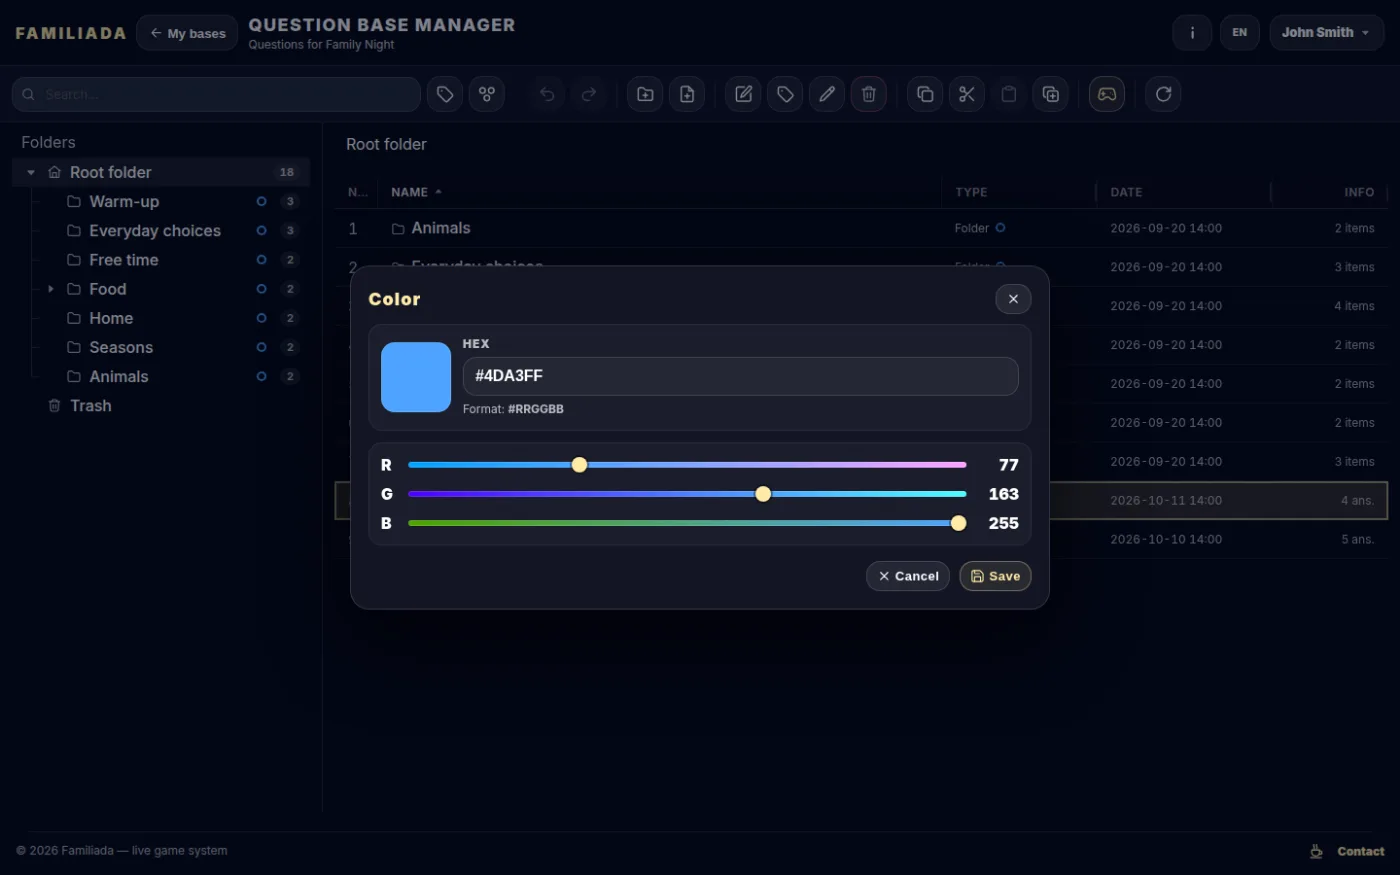
Task: Open the EN language selector
Action: coord(1239,33)
